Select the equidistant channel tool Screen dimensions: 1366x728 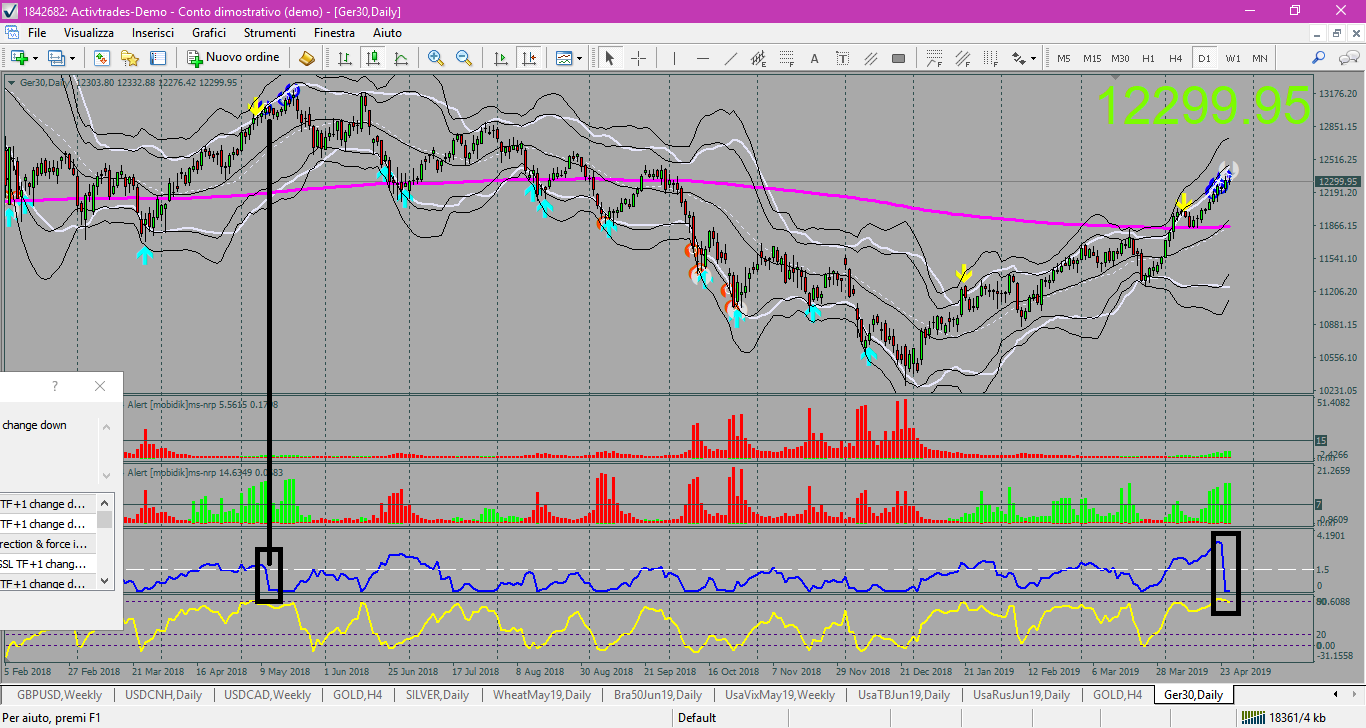[759, 58]
